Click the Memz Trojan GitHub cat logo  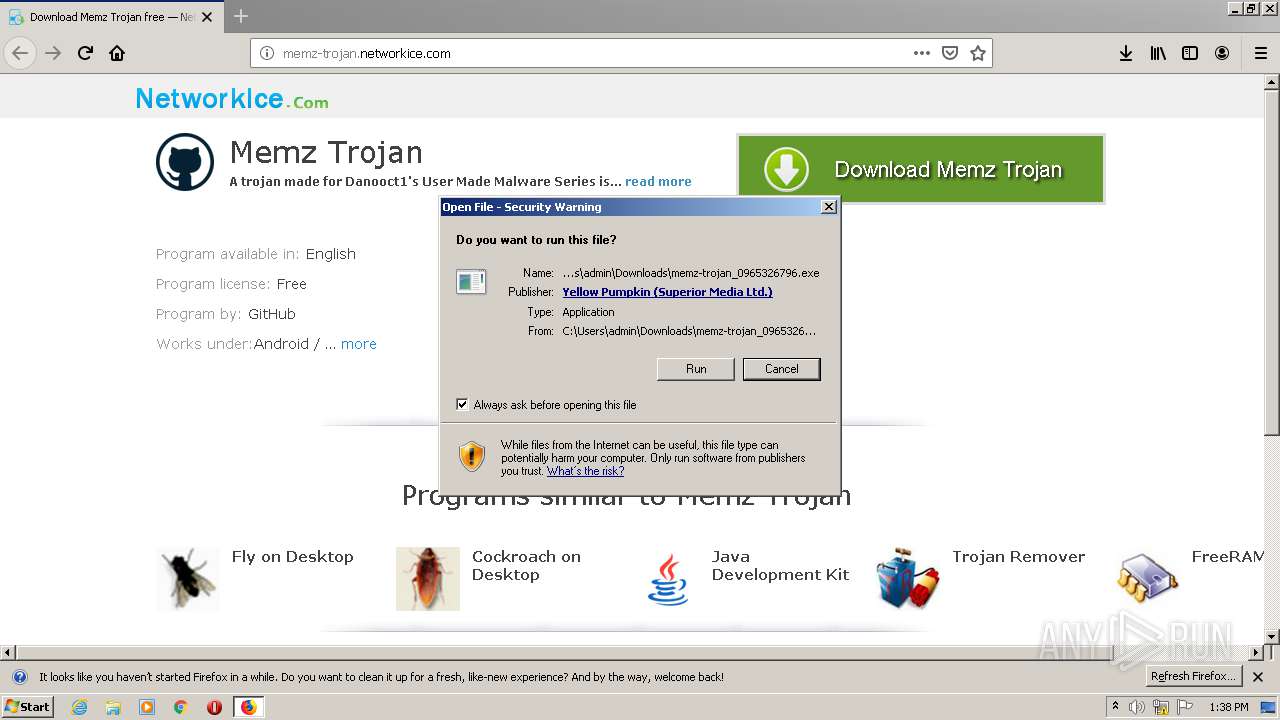185,162
